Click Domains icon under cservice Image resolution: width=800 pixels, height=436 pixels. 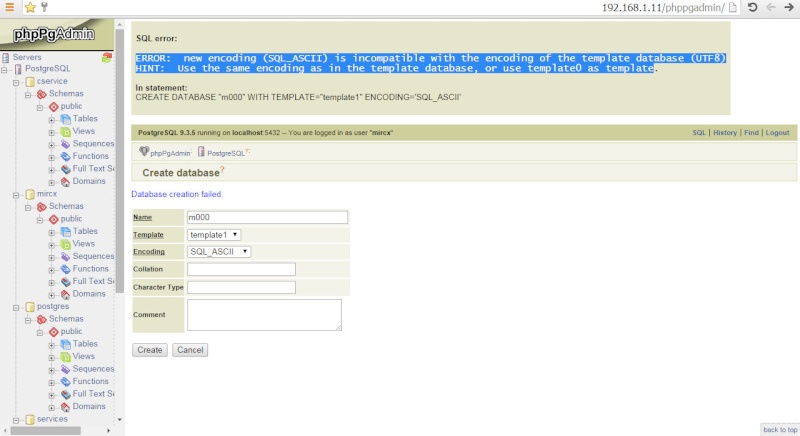click(65, 182)
